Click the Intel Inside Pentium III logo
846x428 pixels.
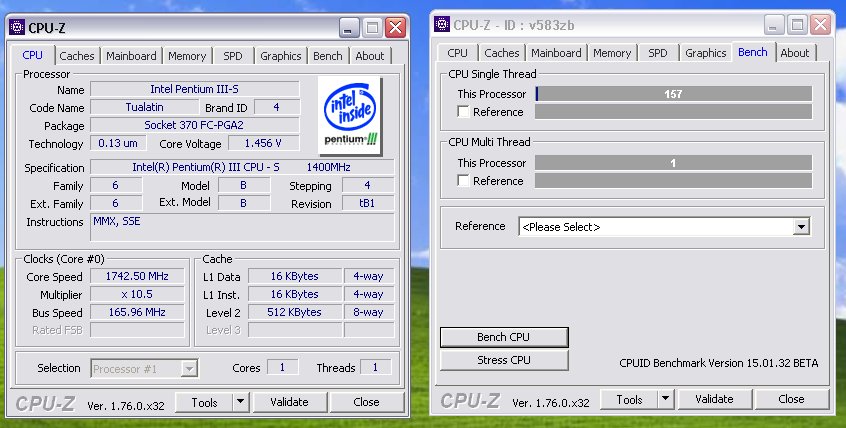(x=350, y=116)
